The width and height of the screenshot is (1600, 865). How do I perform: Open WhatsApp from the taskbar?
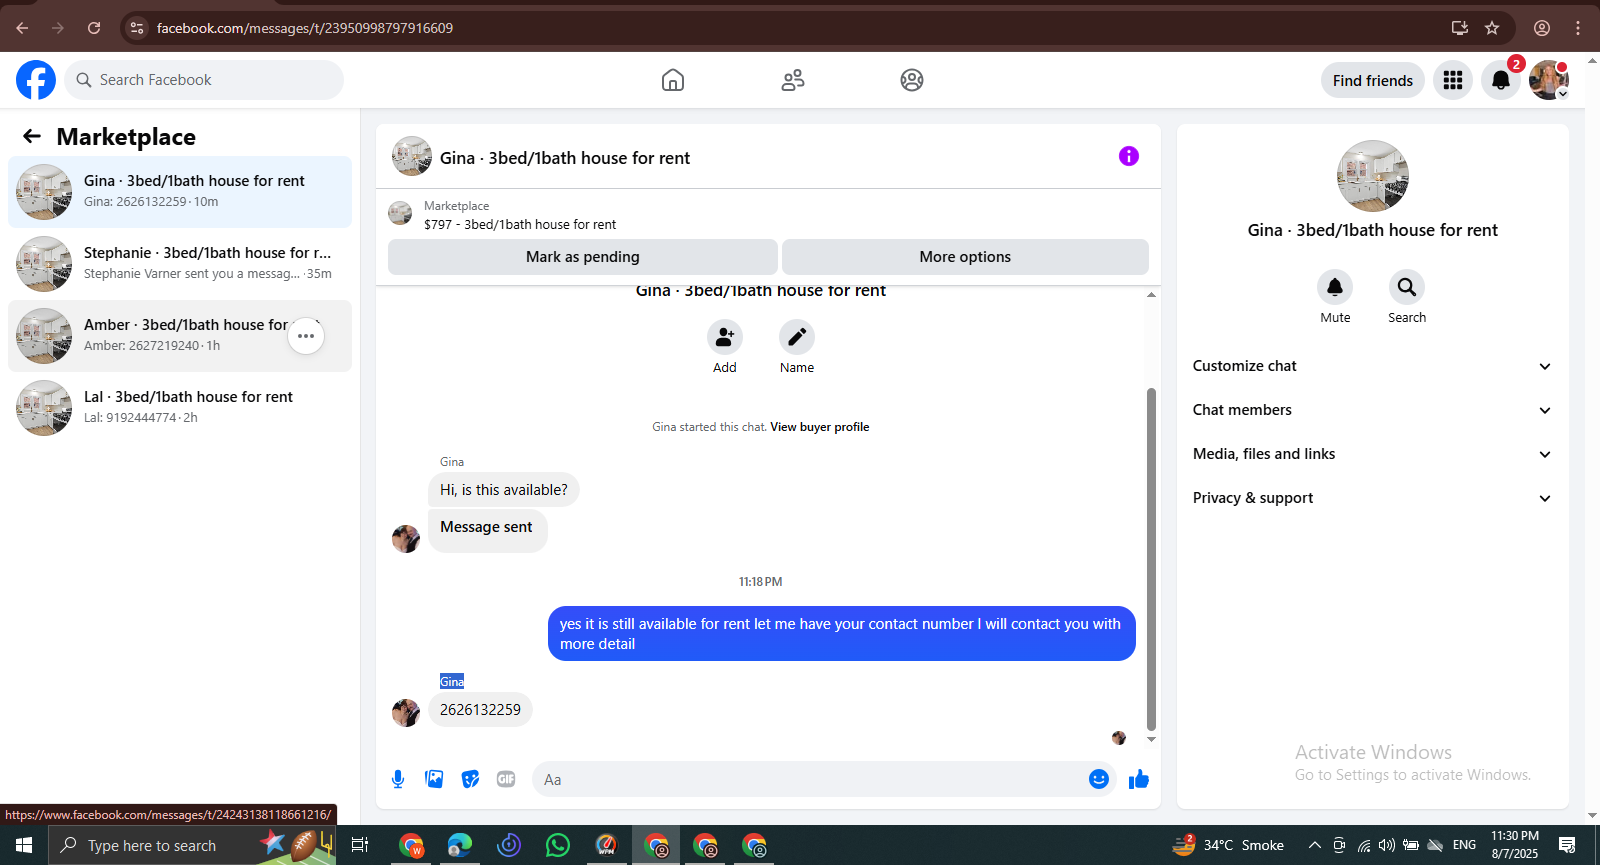pyautogui.click(x=558, y=845)
